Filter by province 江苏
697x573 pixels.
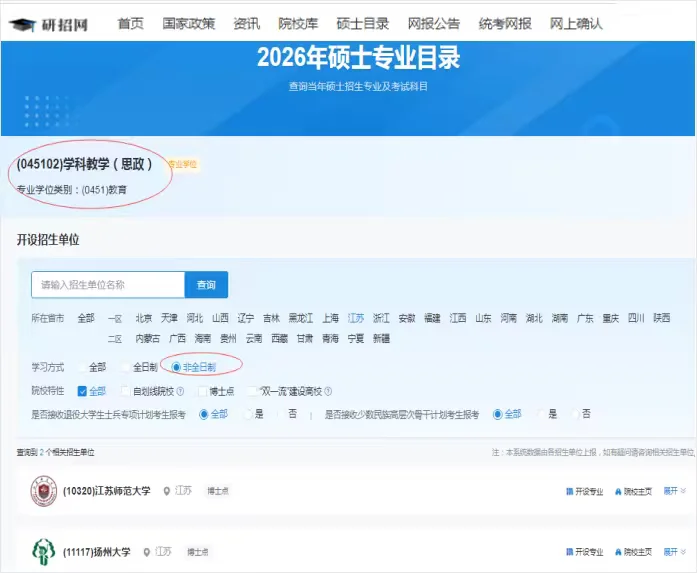356,318
